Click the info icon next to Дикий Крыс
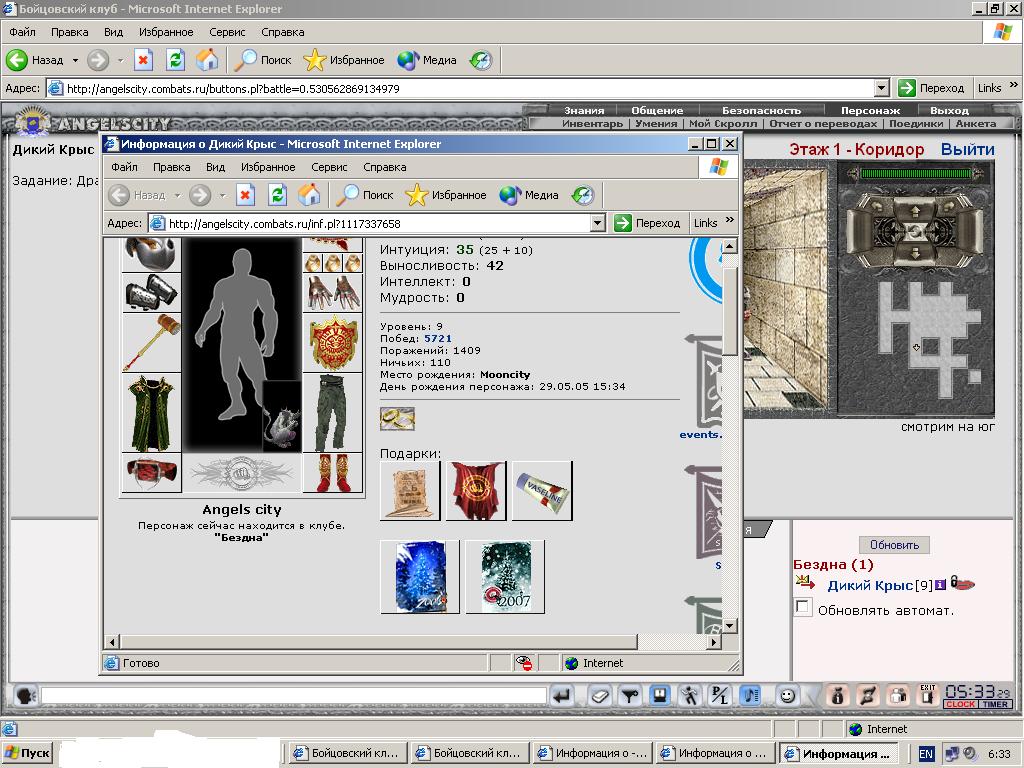This screenshot has height=768, width=1024. [x=940, y=585]
